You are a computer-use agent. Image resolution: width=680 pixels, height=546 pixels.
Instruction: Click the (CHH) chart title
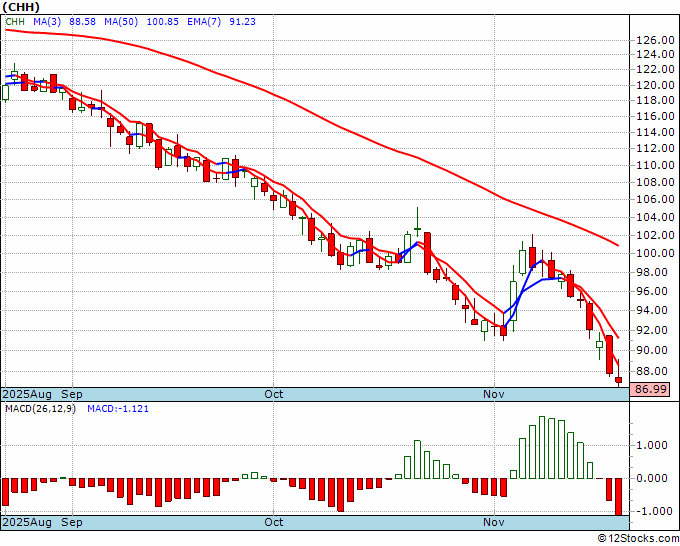21,7
